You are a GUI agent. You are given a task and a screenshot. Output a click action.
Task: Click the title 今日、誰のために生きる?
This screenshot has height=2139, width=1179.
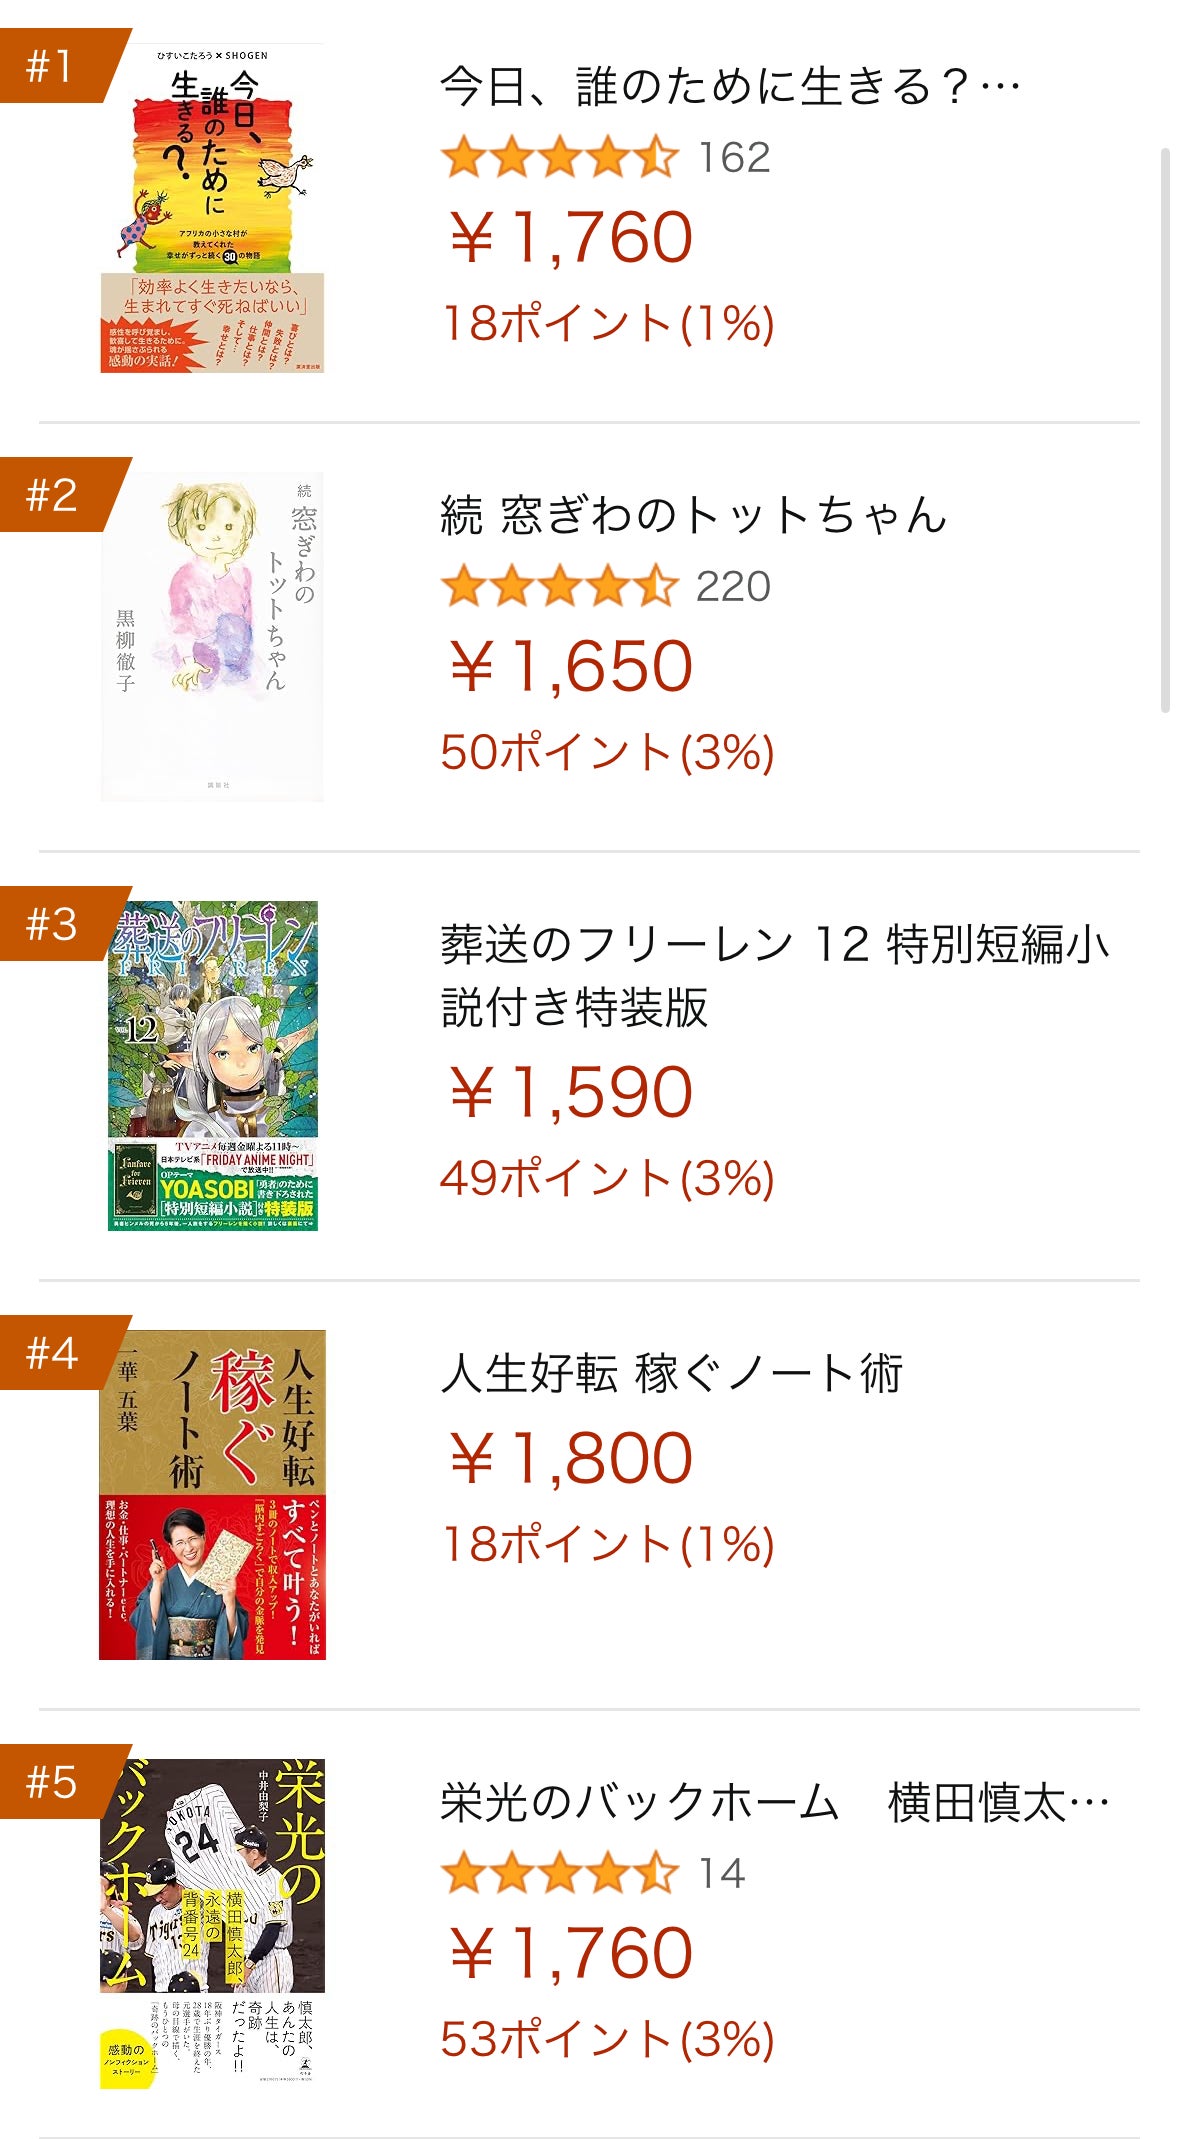tap(730, 87)
